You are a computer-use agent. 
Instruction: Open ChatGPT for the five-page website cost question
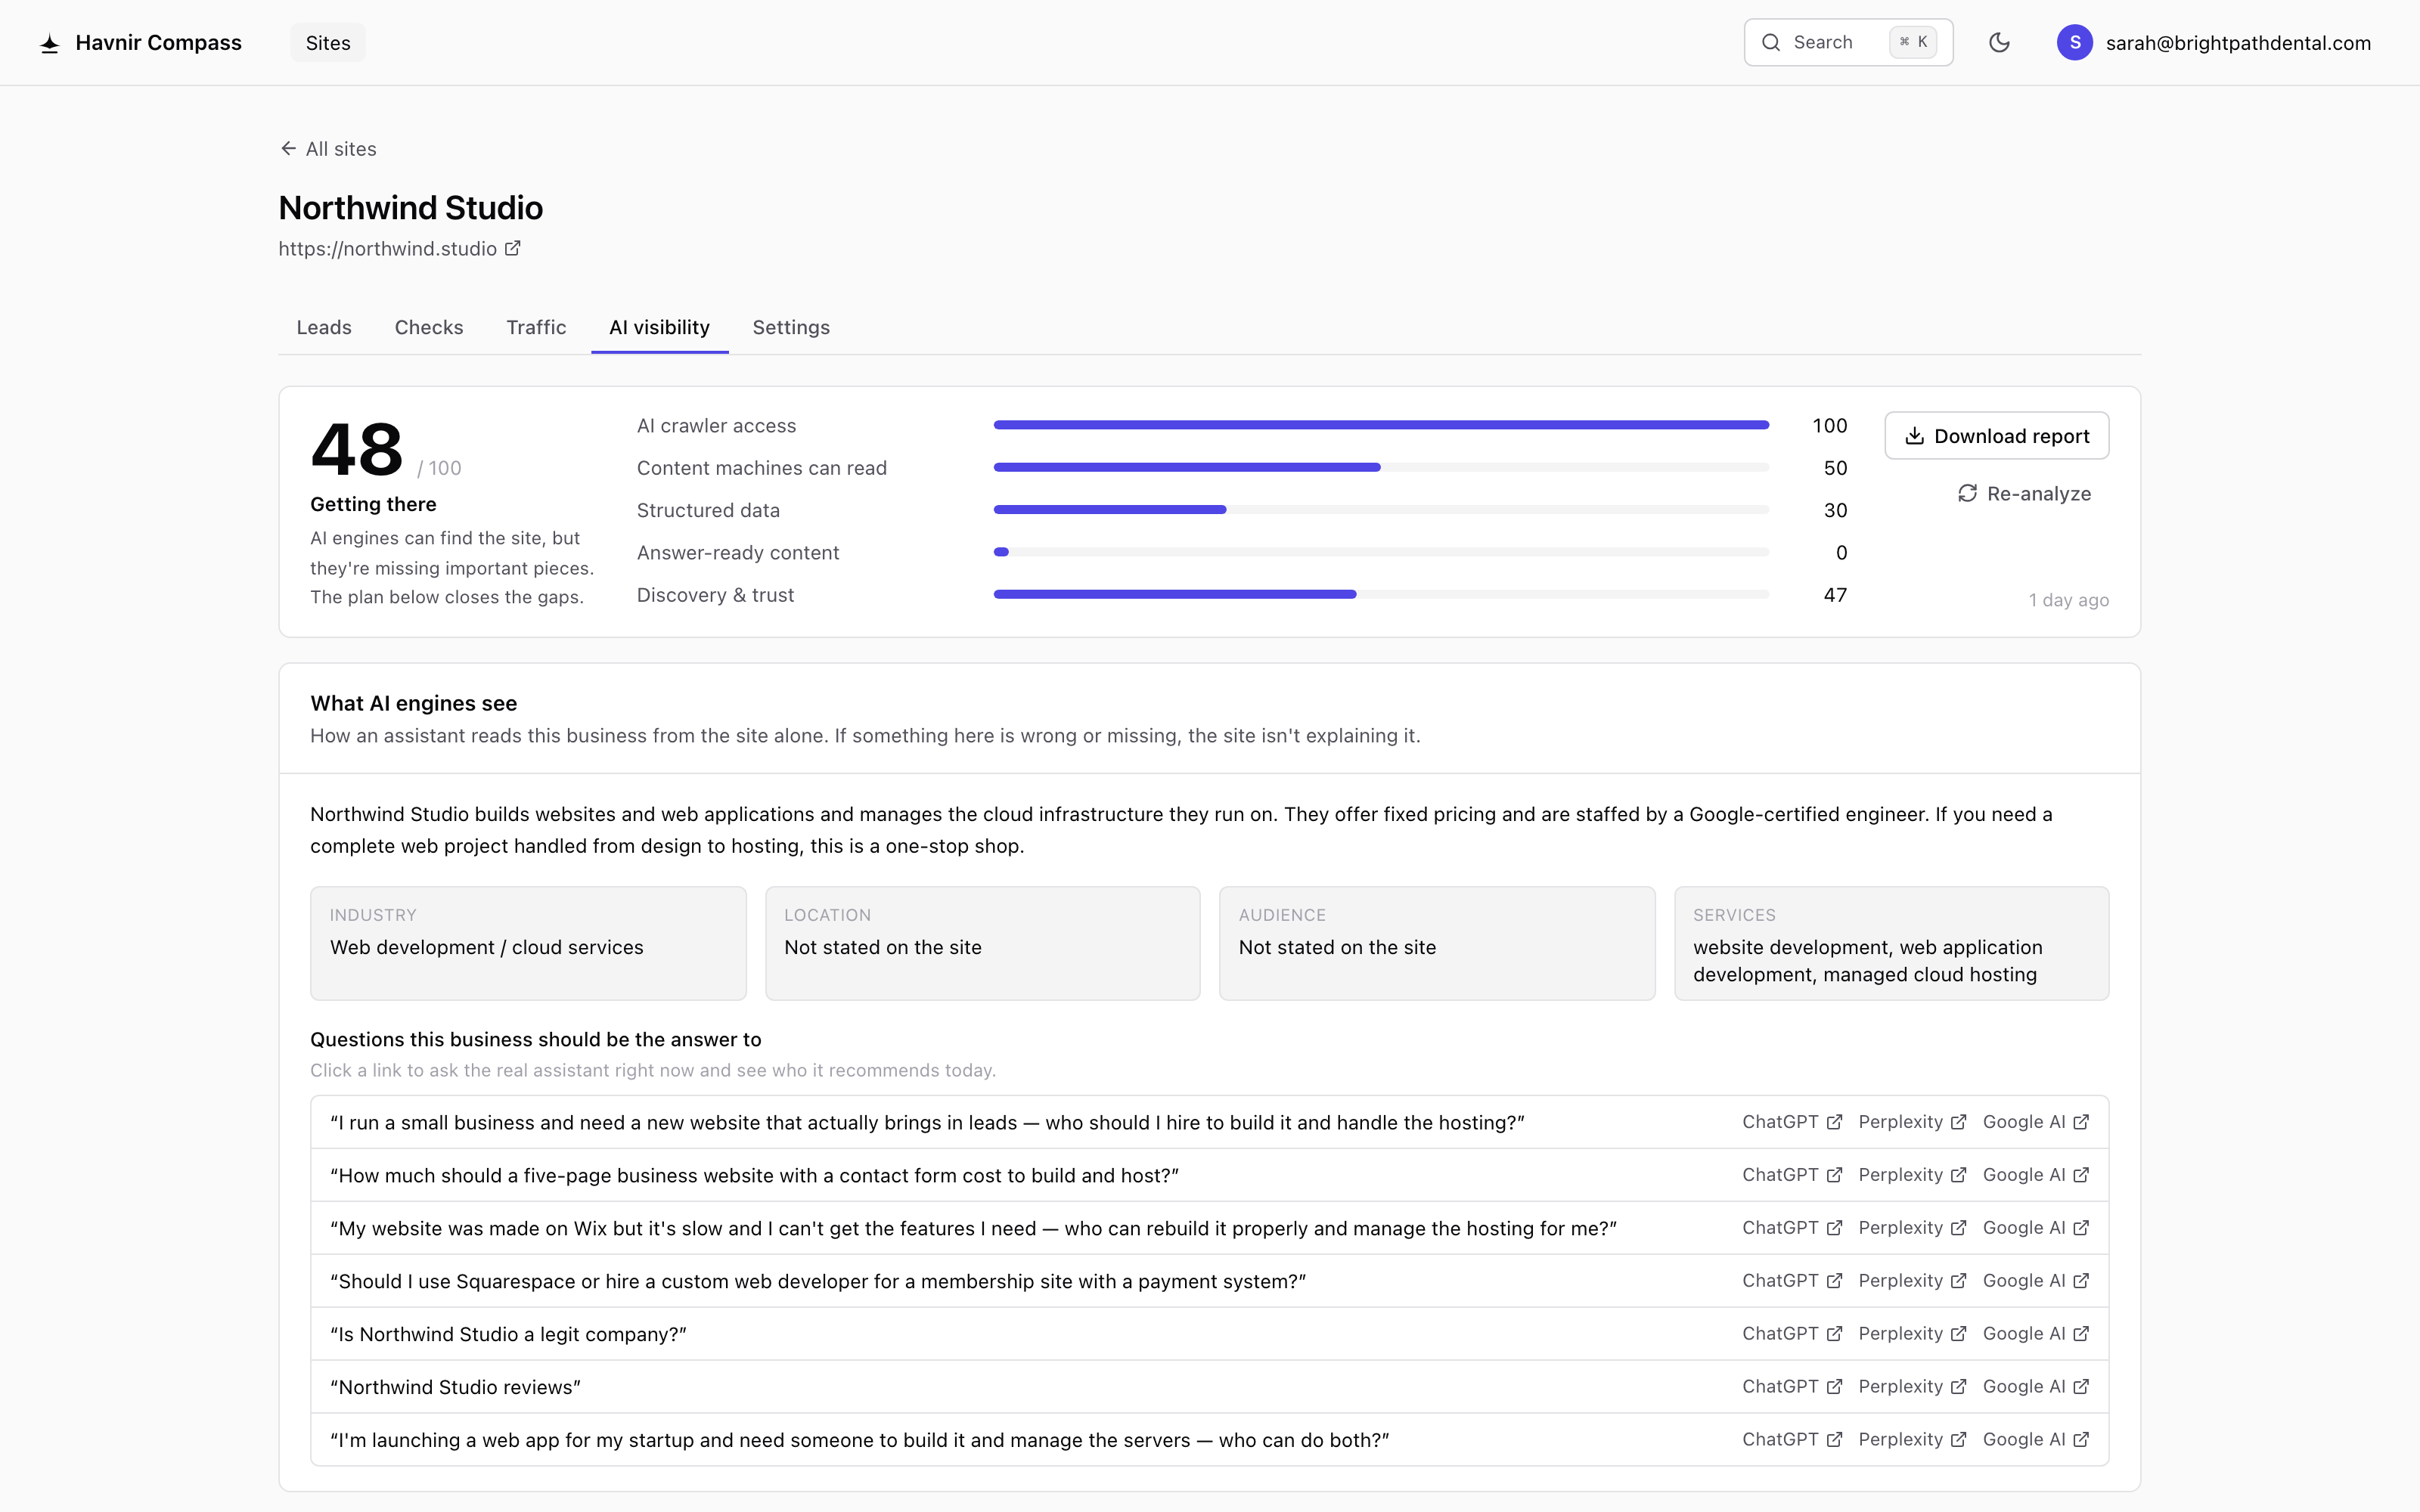[1791, 1175]
